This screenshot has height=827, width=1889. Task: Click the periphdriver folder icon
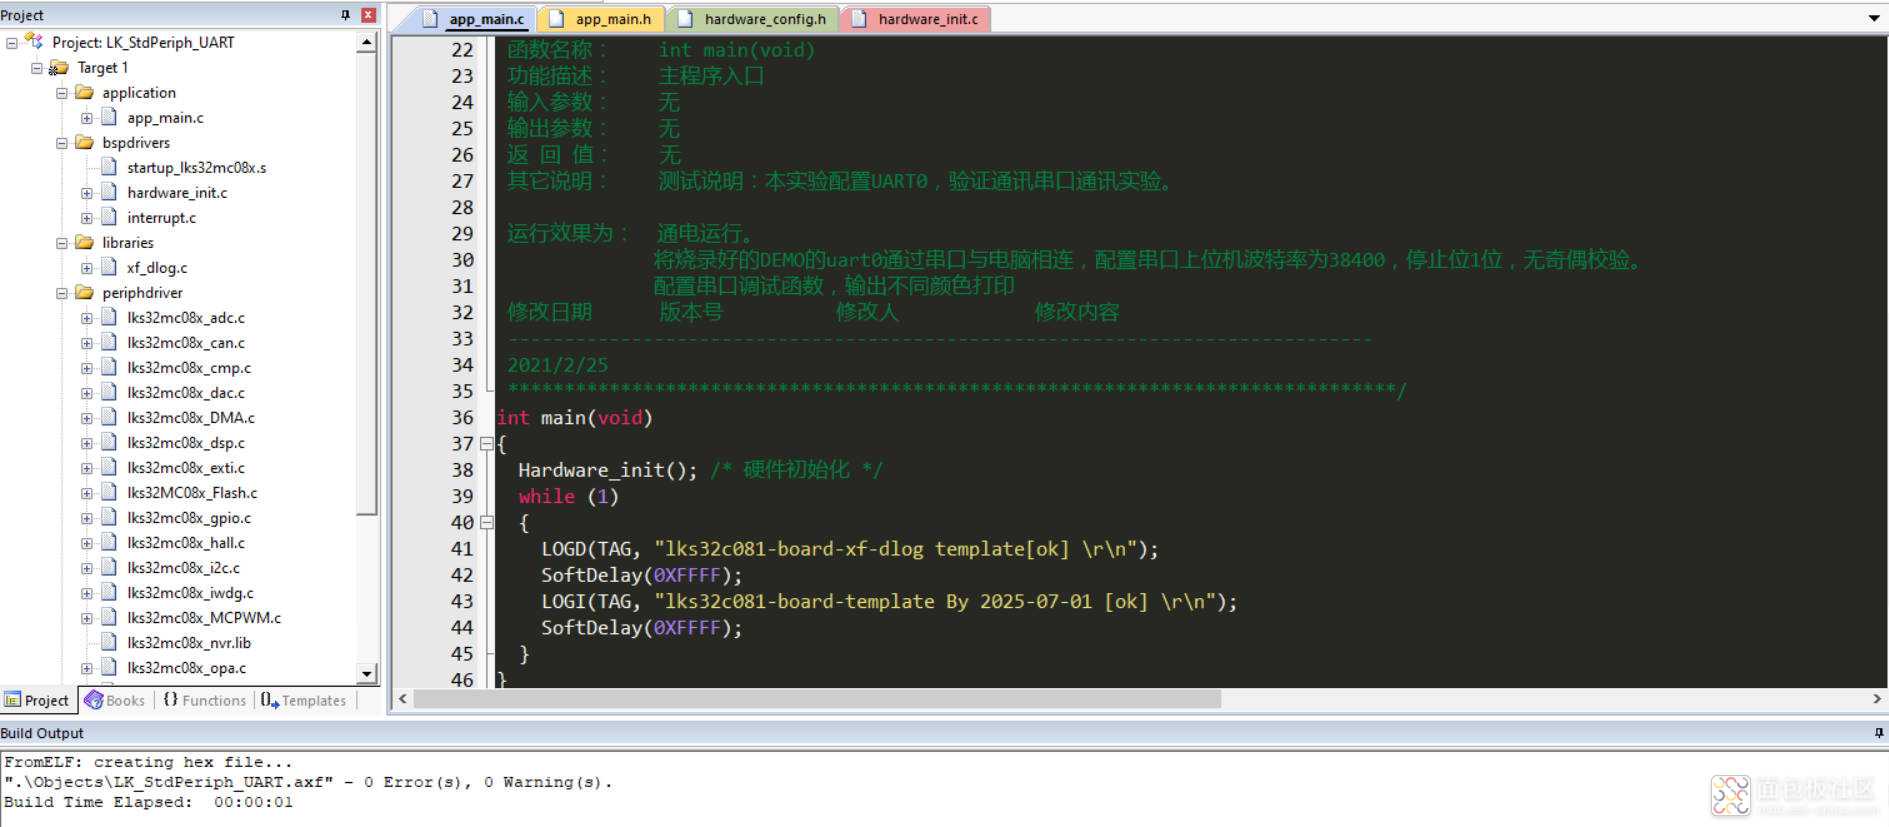pos(85,292)
